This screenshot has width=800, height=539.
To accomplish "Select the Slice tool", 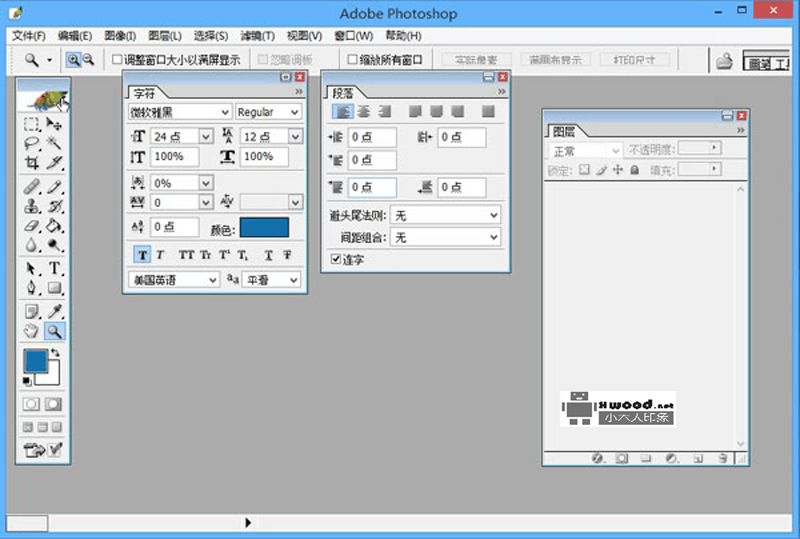I will point(54,163).
